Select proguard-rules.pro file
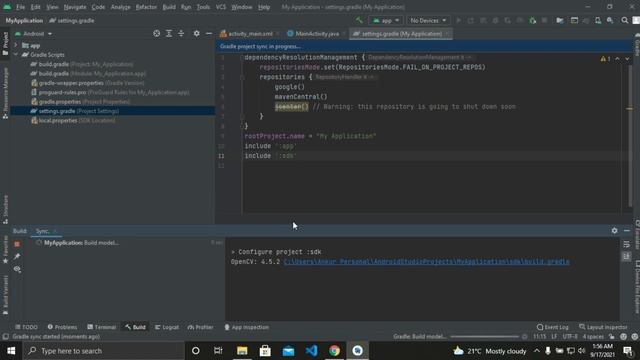Screen dimensions: 640x360 tap(110, 92)
